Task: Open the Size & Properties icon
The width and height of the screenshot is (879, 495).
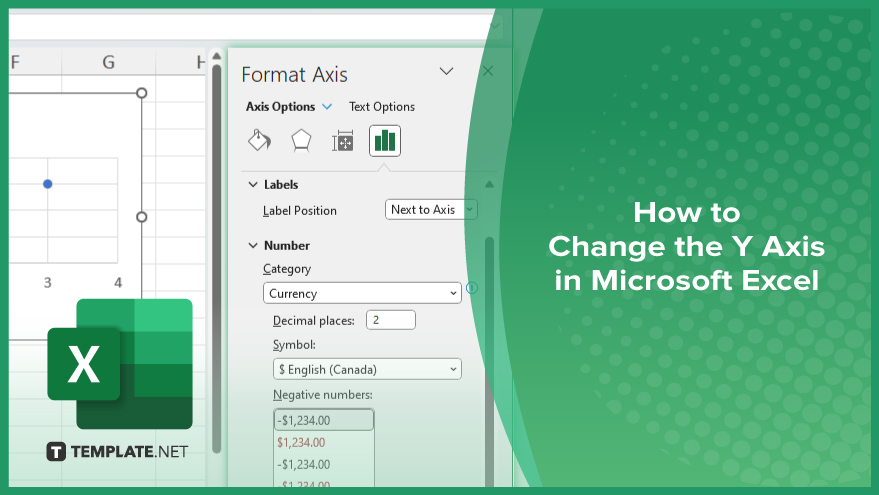Action: [343, 141]
